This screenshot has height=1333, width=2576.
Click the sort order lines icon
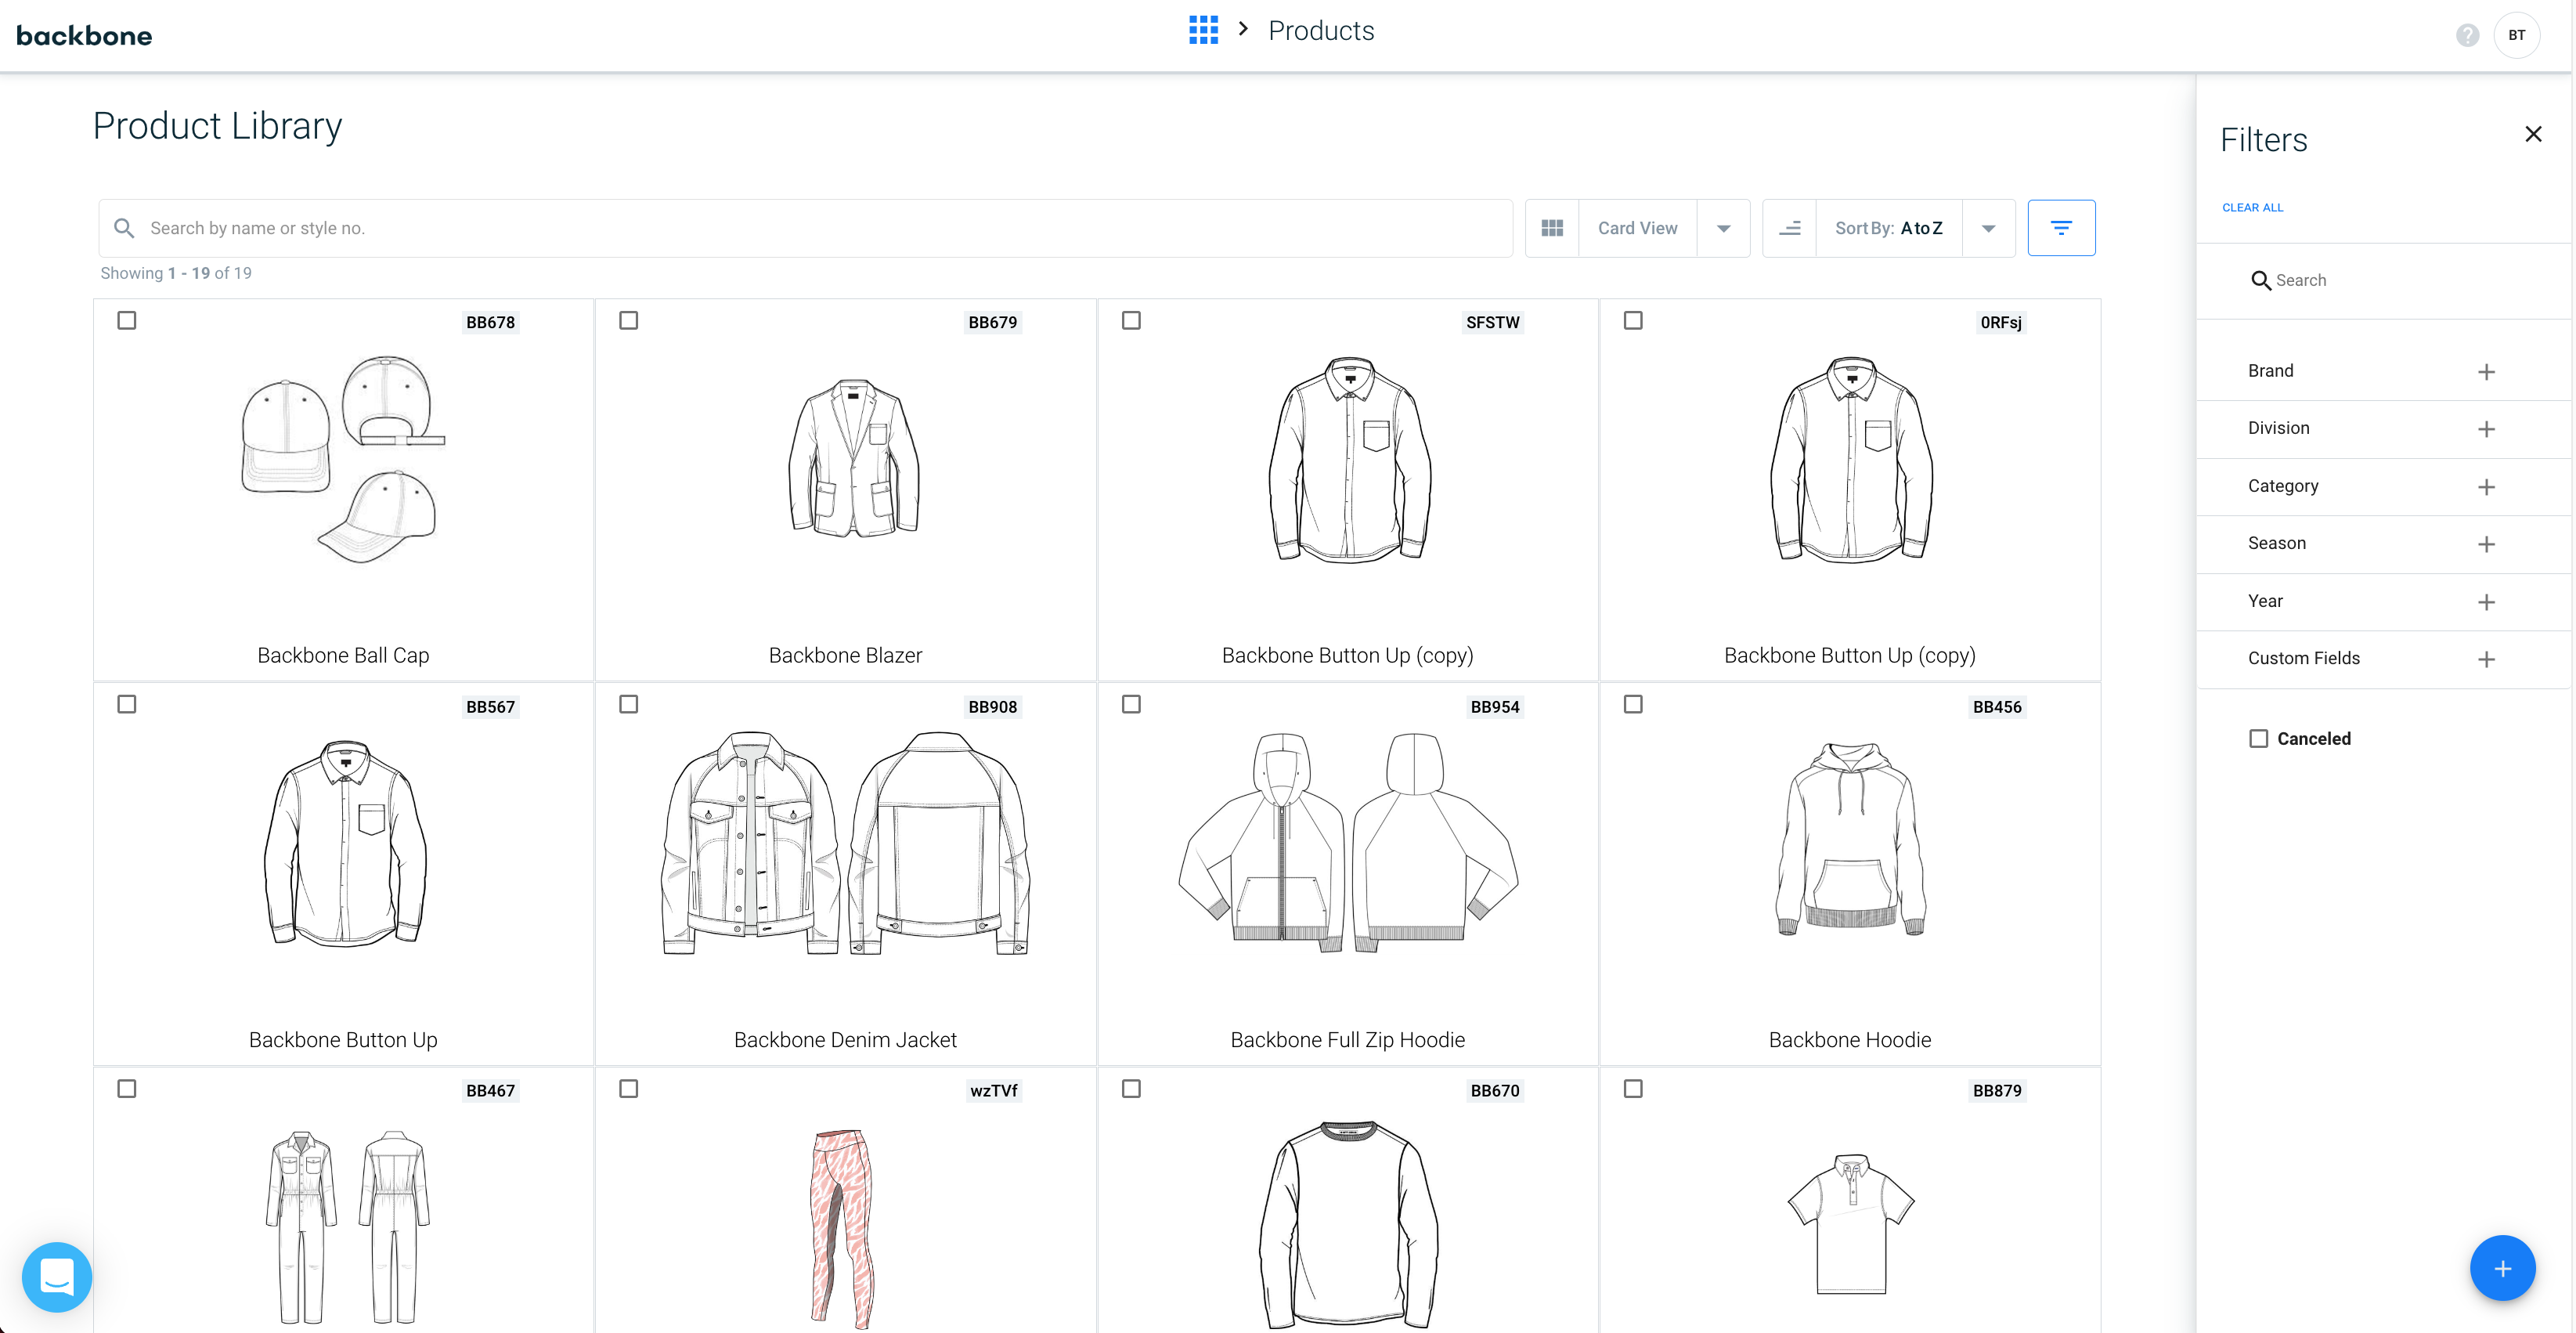(x=1790, y=228)
